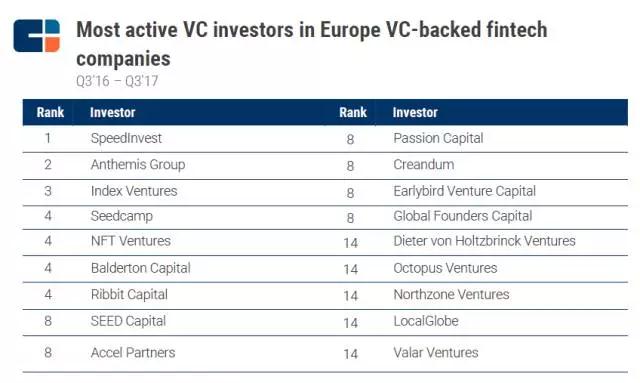Image resolution: width=640 pixels, height=383 pixels.
Task: Click Index Ventures in the table
Action: (x=134, y=191)
